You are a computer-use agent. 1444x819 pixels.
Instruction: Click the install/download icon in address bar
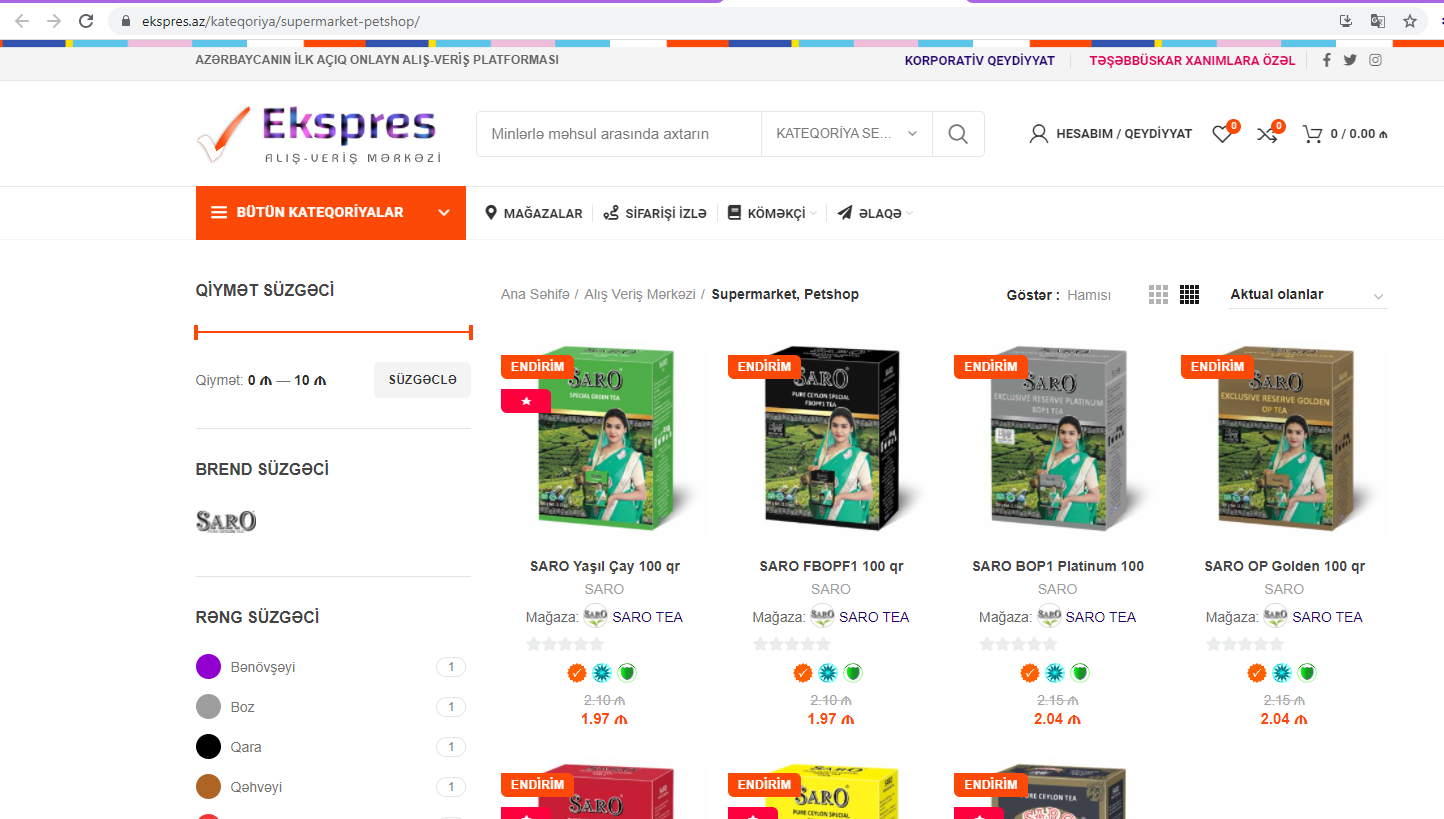(x=1346, y=21)
